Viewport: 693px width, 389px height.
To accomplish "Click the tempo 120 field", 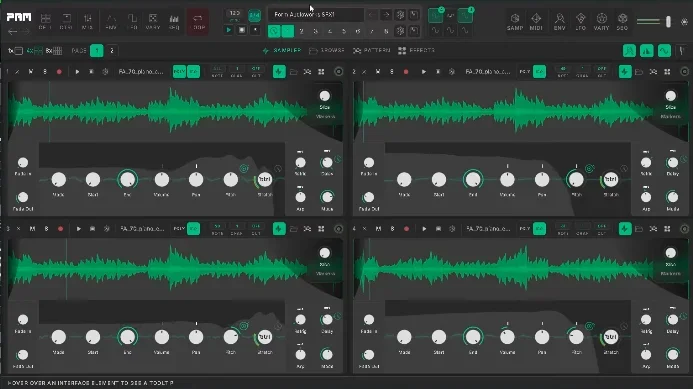I will pyautogui.click(x=235, y=13).
